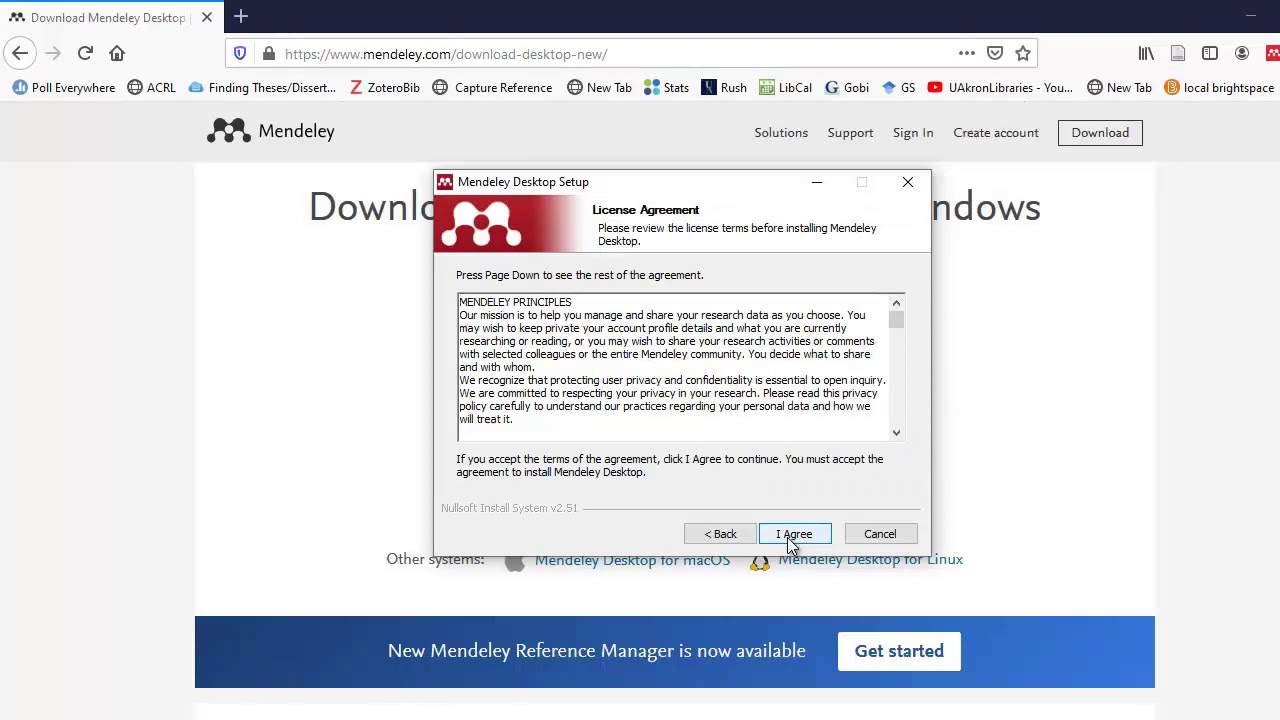Open the Gobi bookmark
The width and height of the screenshot is (1280, 720).
click(847, 88)
